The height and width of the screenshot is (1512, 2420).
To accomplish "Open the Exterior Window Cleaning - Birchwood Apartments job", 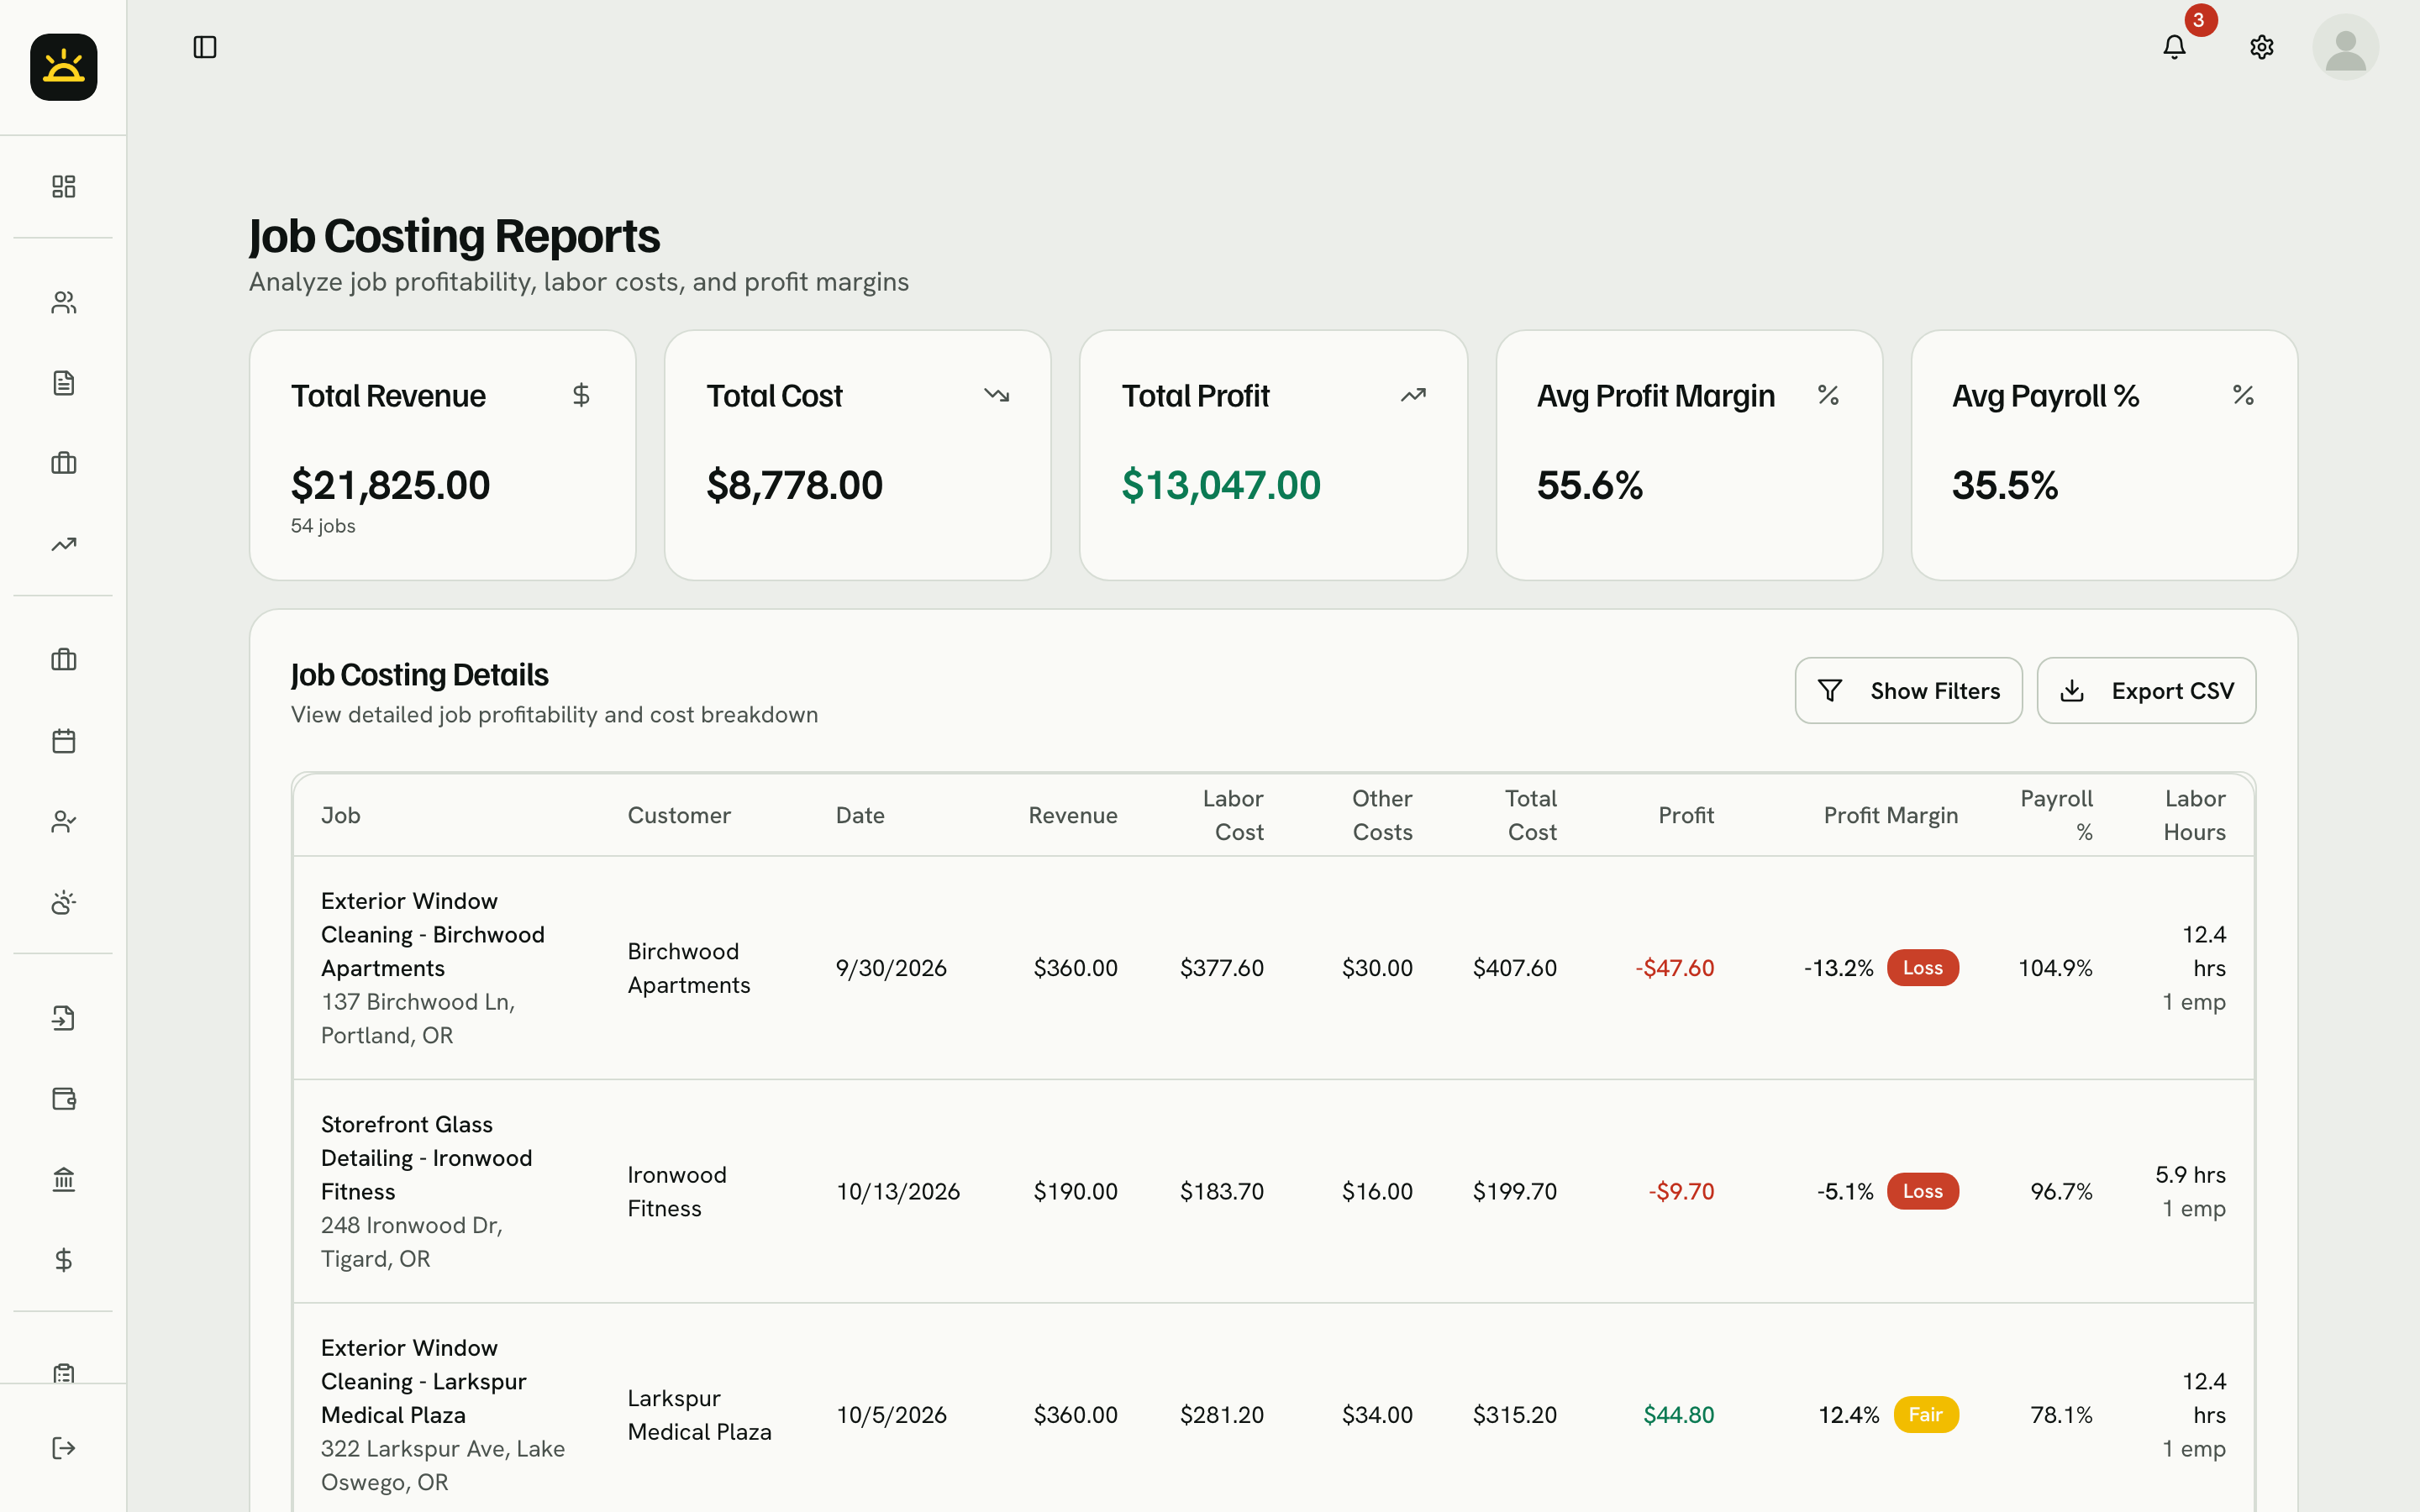I will [x=432, y=934].
